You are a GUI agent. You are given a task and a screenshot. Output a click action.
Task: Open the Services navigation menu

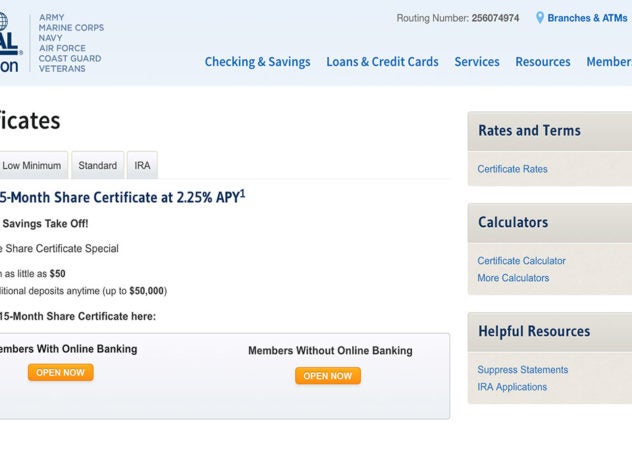(x=477, y=62)
